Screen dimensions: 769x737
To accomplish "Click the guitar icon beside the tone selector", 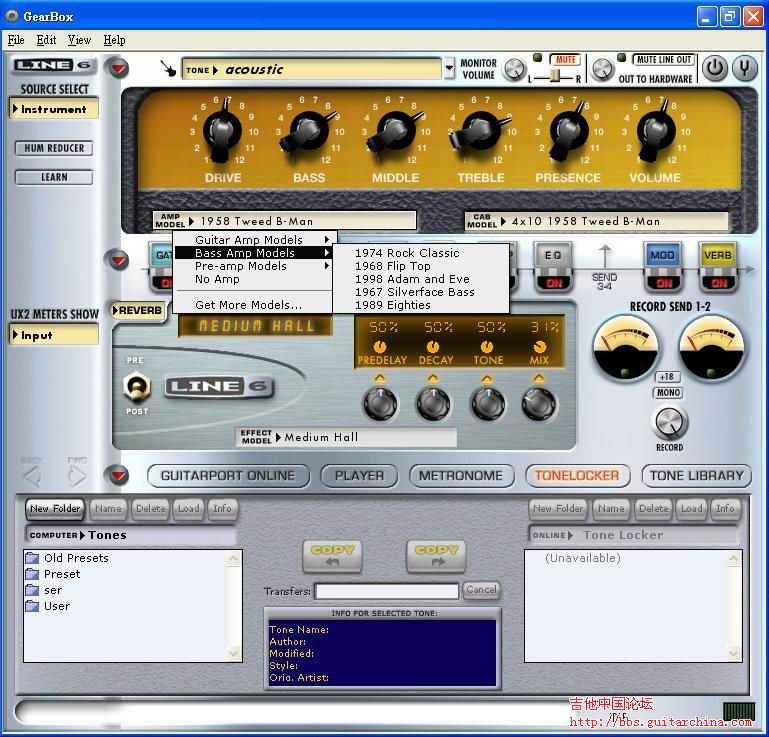I will click(169, 69).
